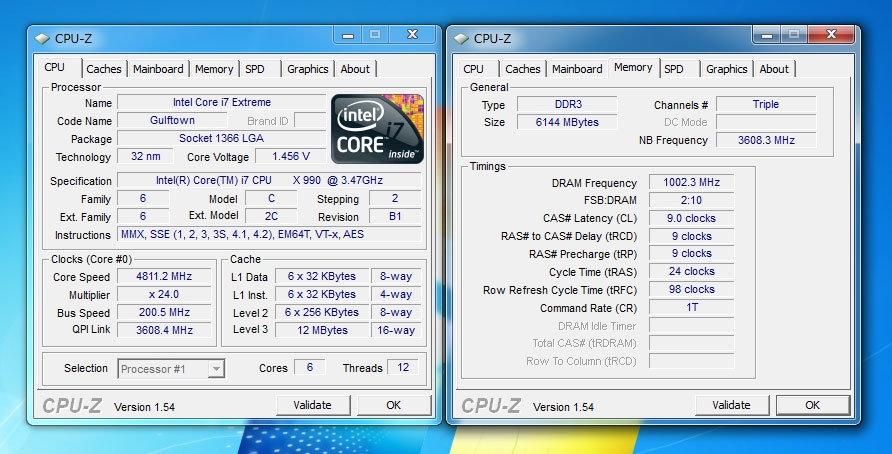Click the Revision value B1
Viewport: 892px width, 454px height.
395,216
